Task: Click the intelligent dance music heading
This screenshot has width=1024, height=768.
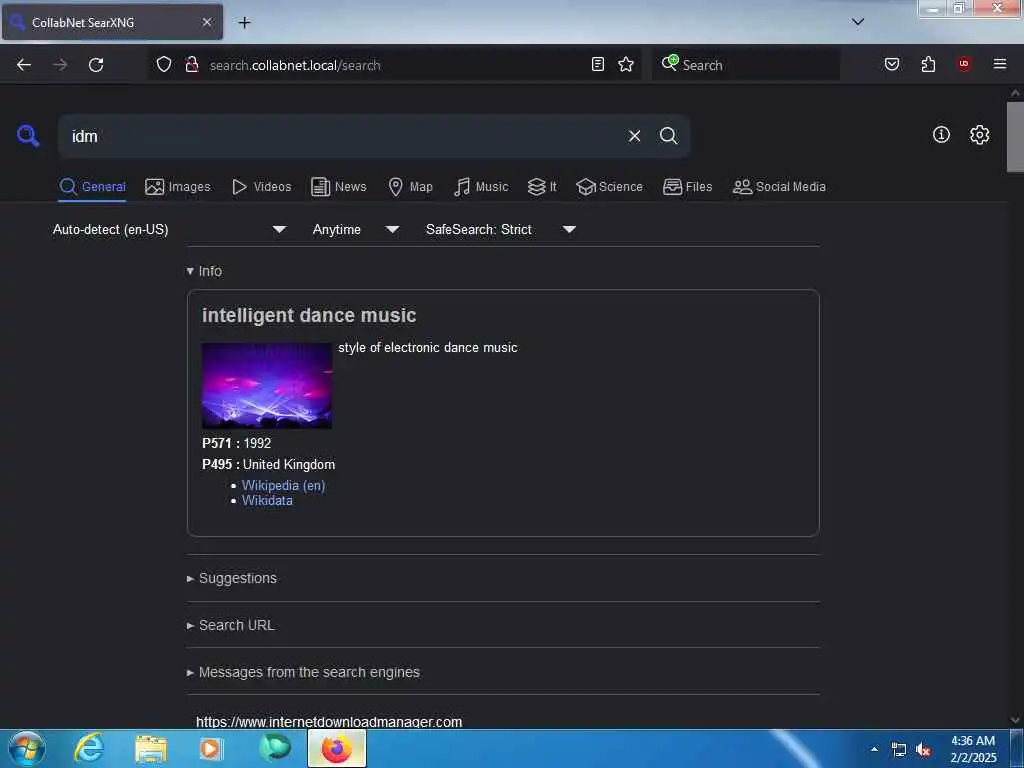Action: (x=309, y=315)
